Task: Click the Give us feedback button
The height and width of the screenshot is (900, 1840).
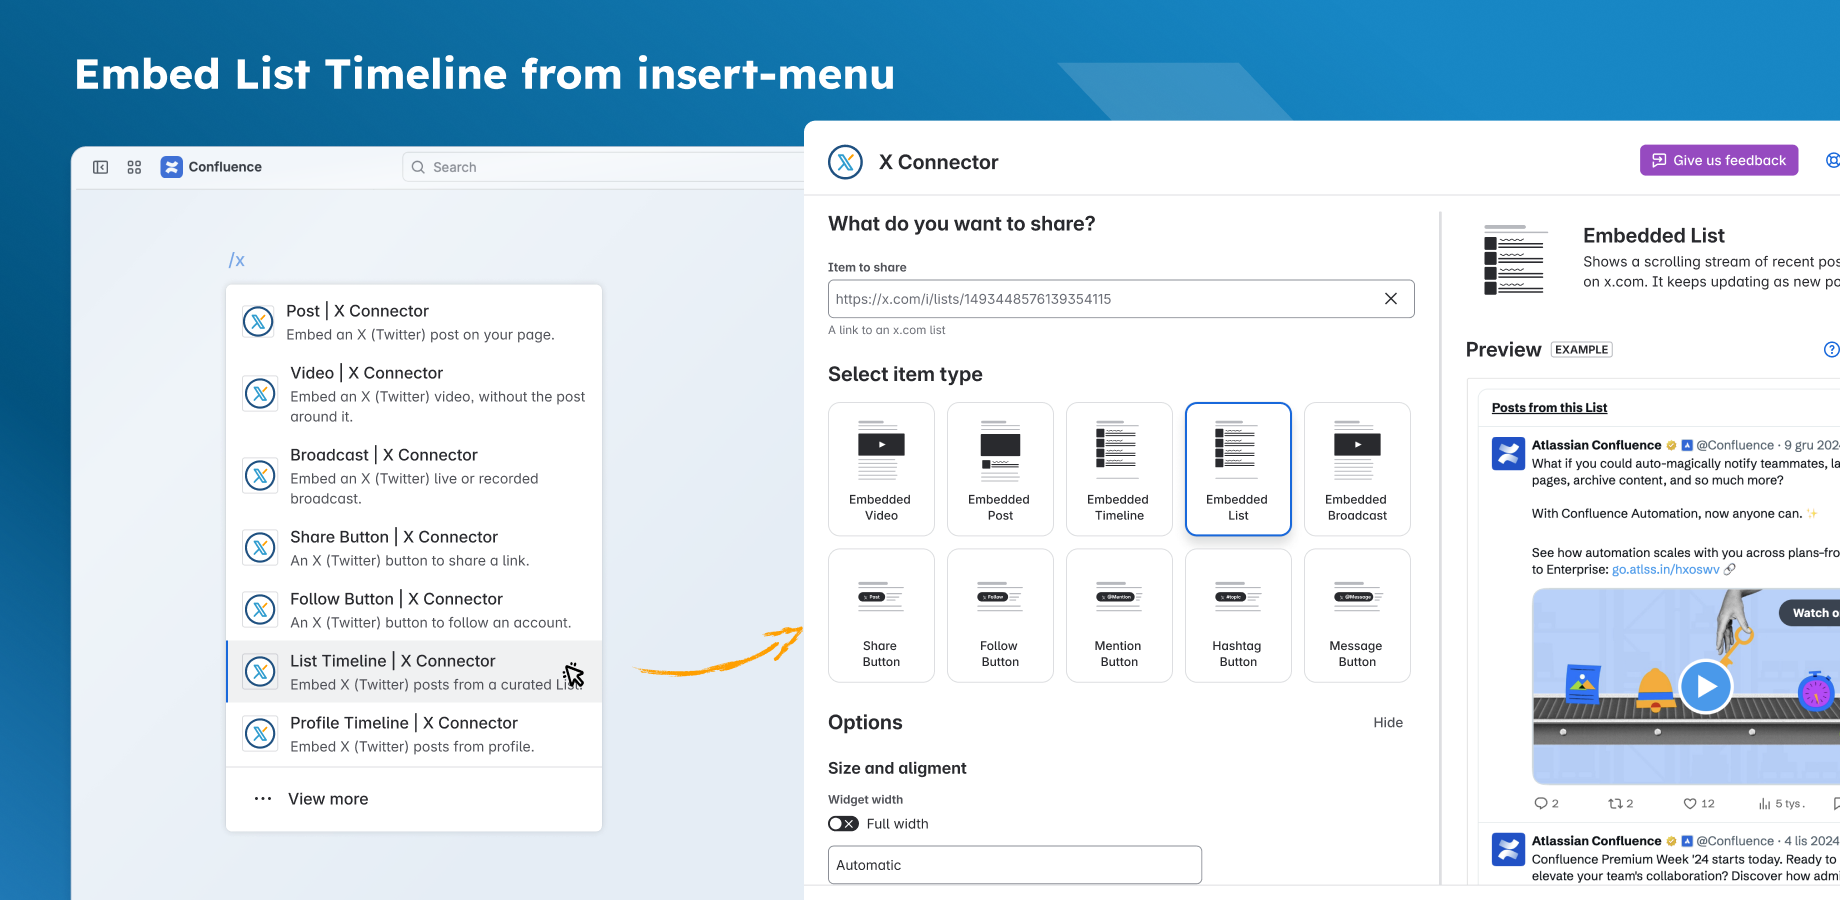Action: click(x=1719, y=160)
